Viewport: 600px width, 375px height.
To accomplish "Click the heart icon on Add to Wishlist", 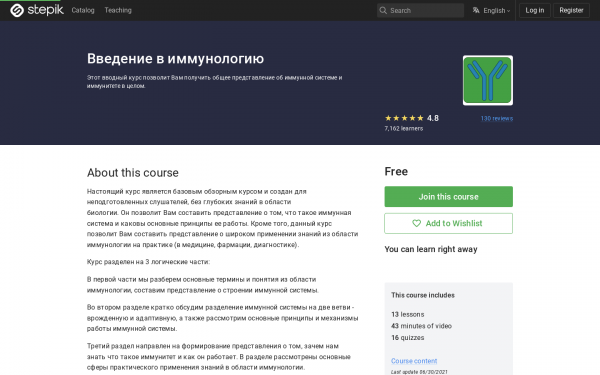I will pos(416,223).
